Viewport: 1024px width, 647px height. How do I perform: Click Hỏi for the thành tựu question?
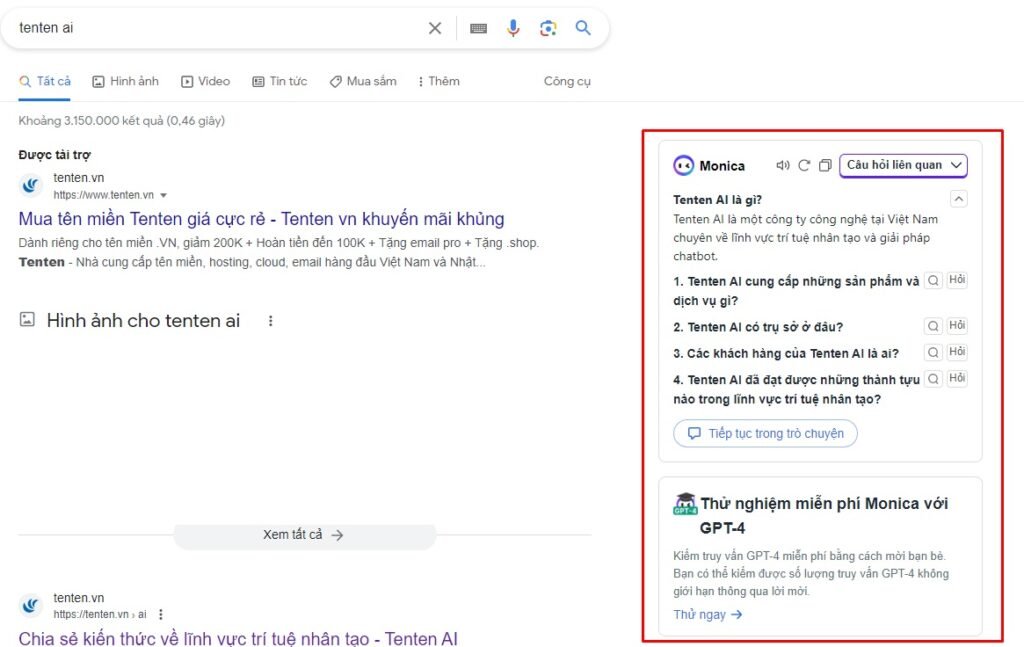point(957,378)
